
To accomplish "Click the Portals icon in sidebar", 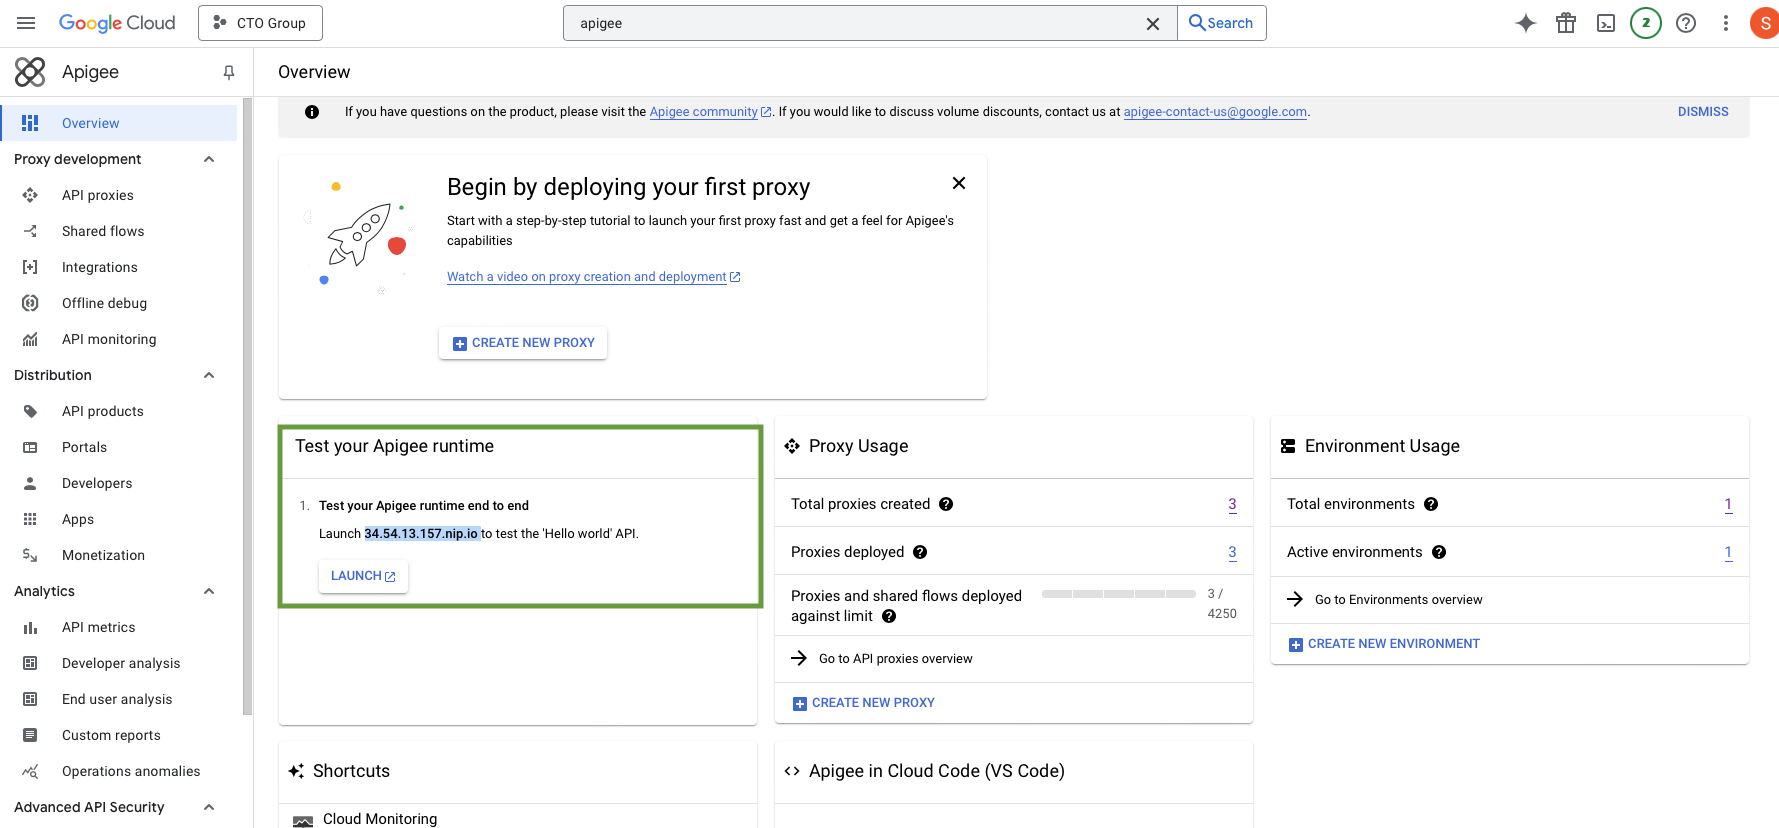I will point(30,447).
